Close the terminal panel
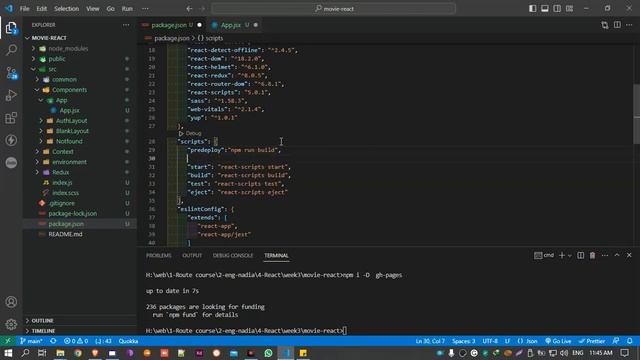Image resolution: width=640 pixels, height=360 pixels. click(x=629, y=255)
